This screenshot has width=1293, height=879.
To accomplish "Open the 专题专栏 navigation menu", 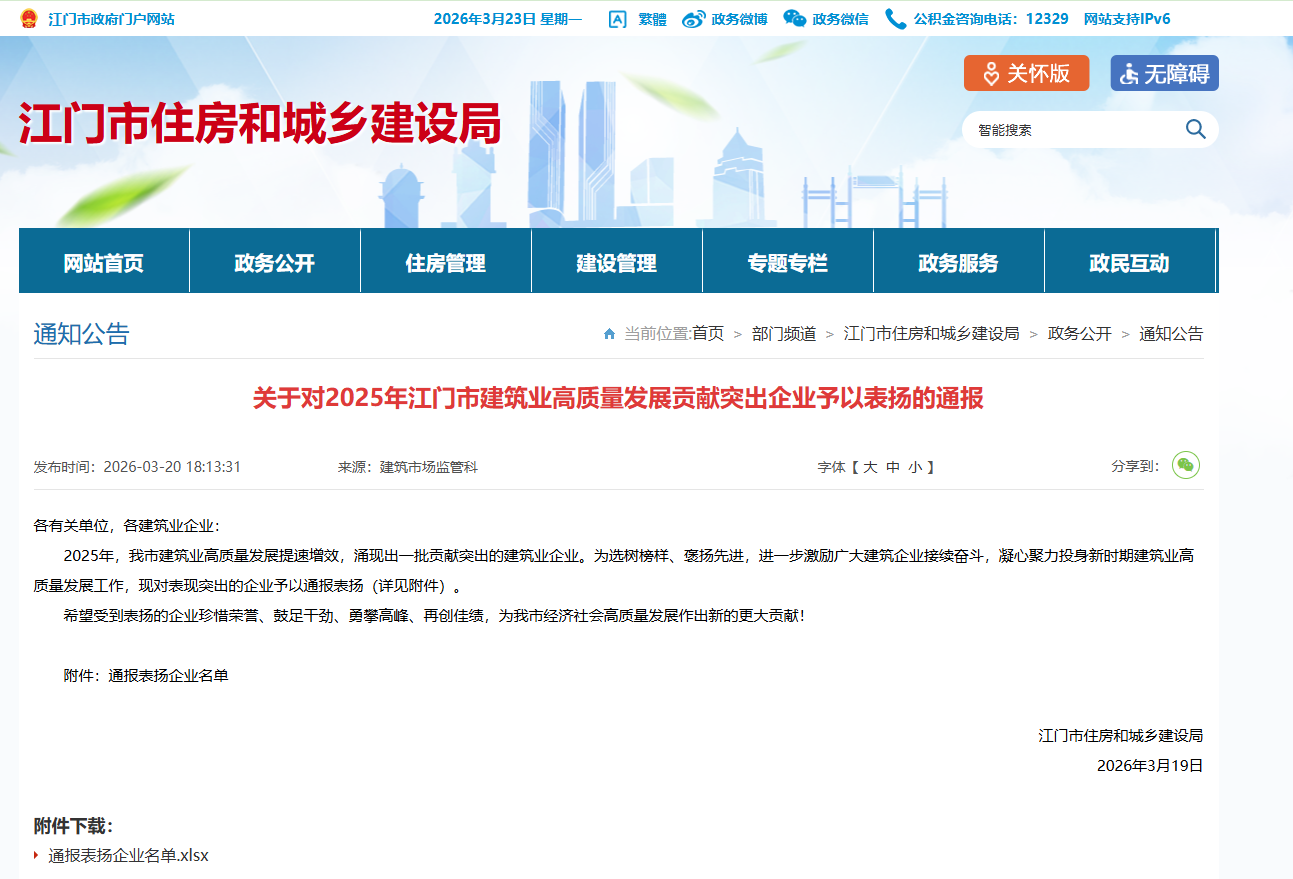I will coord(787,263).
